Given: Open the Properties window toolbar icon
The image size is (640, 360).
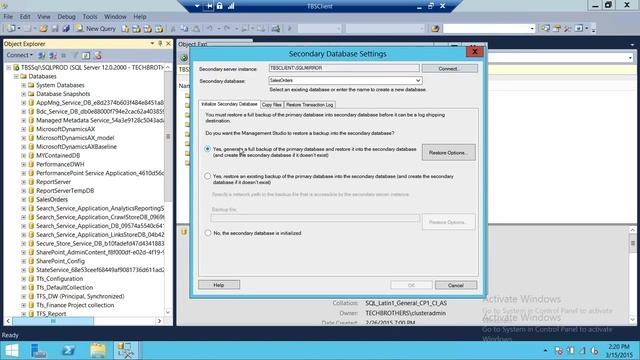Looking at the screenshot, I should coord(556,29).
